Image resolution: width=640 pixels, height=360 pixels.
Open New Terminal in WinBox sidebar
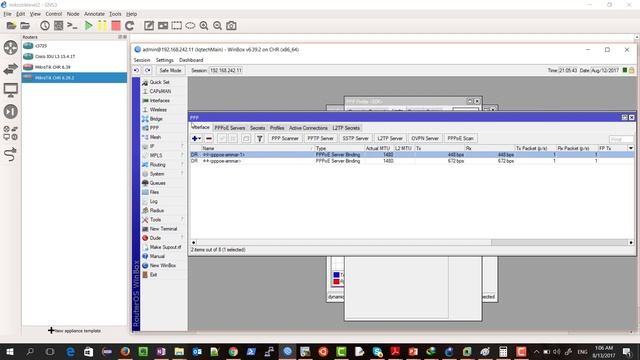[163, 229]
